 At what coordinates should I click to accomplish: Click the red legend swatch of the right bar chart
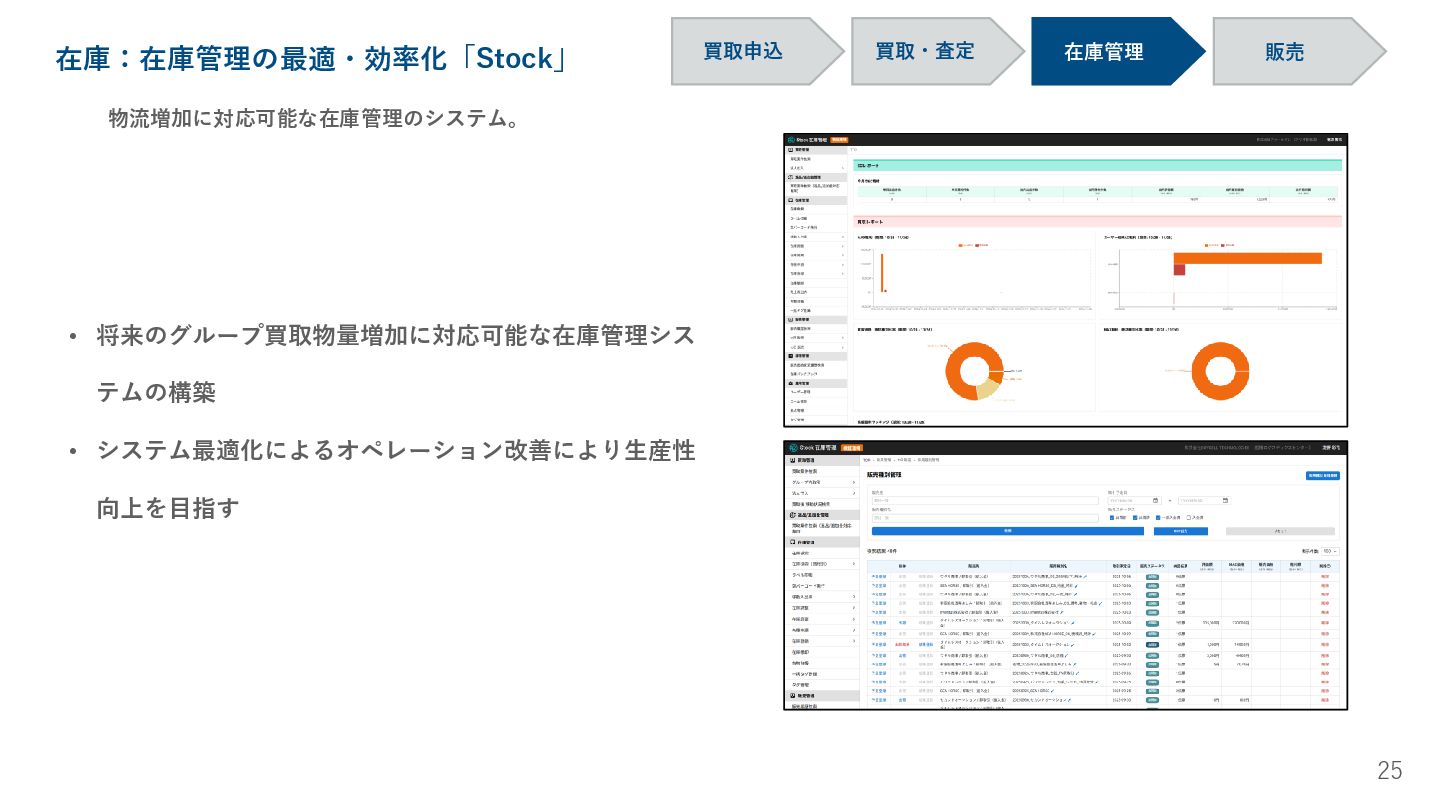point(1223,245)
